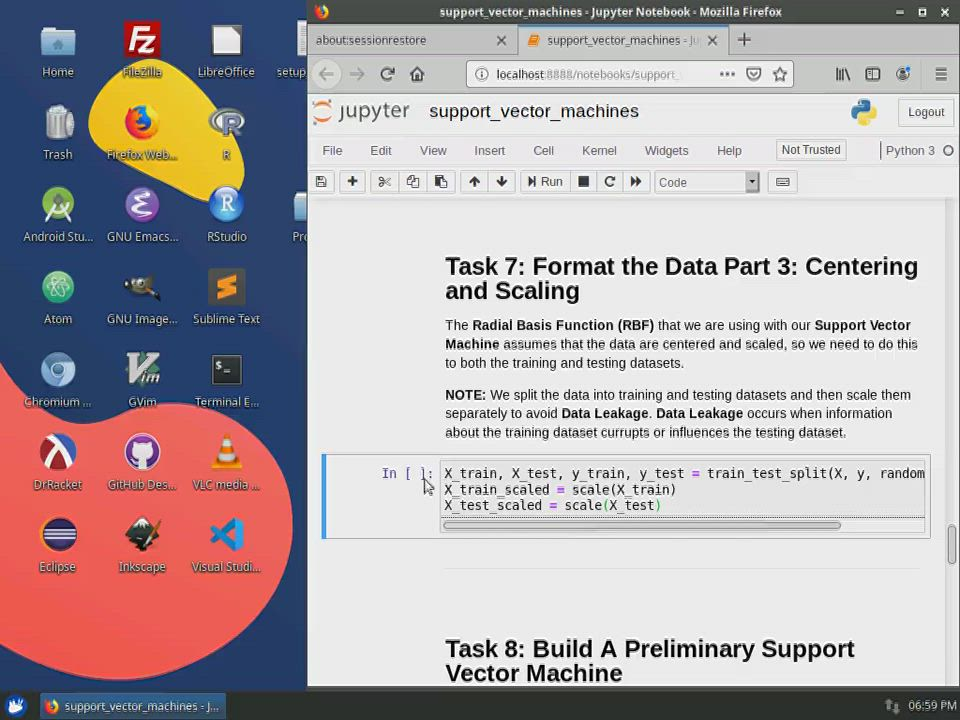Click the Jupyter logo
This screenshot has height=720, width=960.
361,112
